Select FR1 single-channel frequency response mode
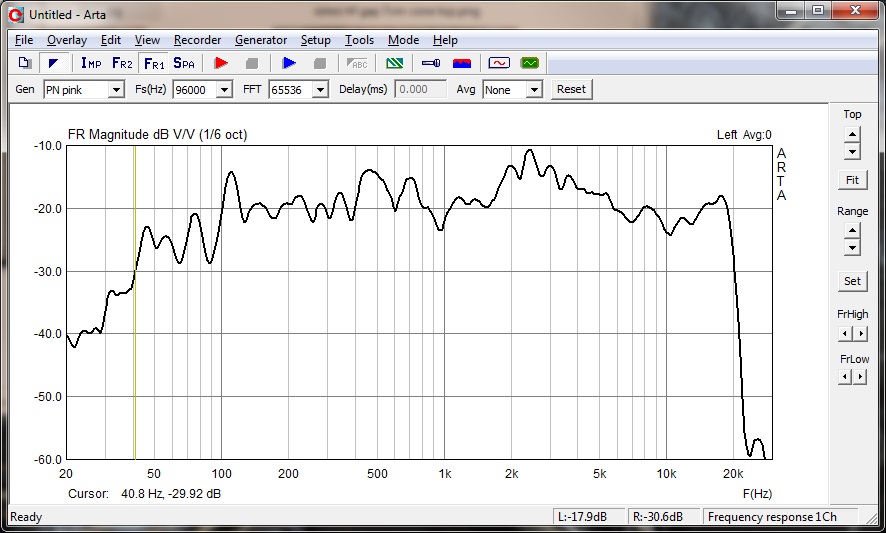This screenshot has width=886, height=533. pos(154,63)
